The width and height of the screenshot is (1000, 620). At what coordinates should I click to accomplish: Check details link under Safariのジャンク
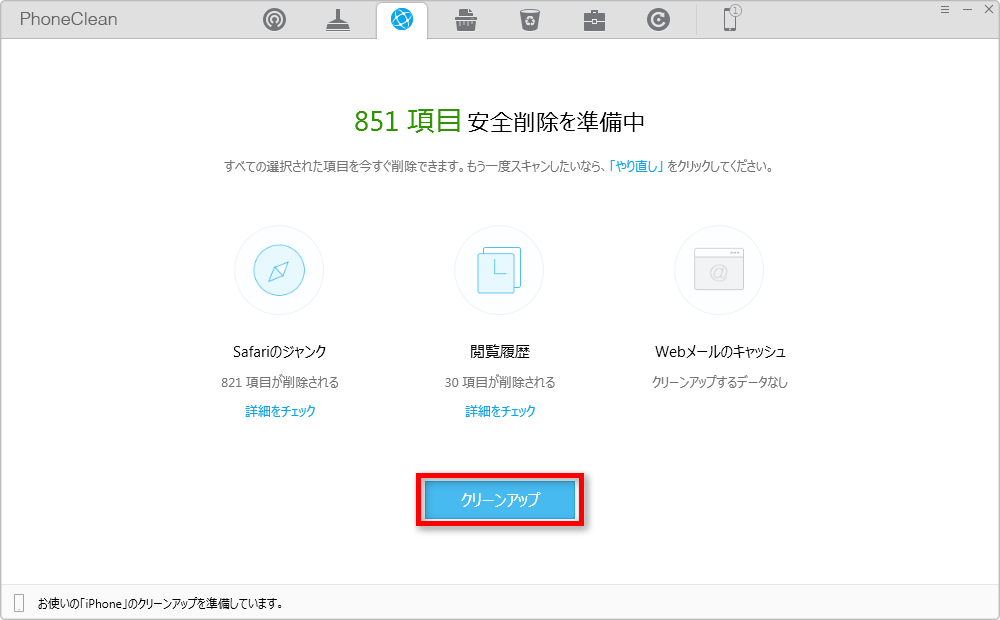(x=280, y=411)
